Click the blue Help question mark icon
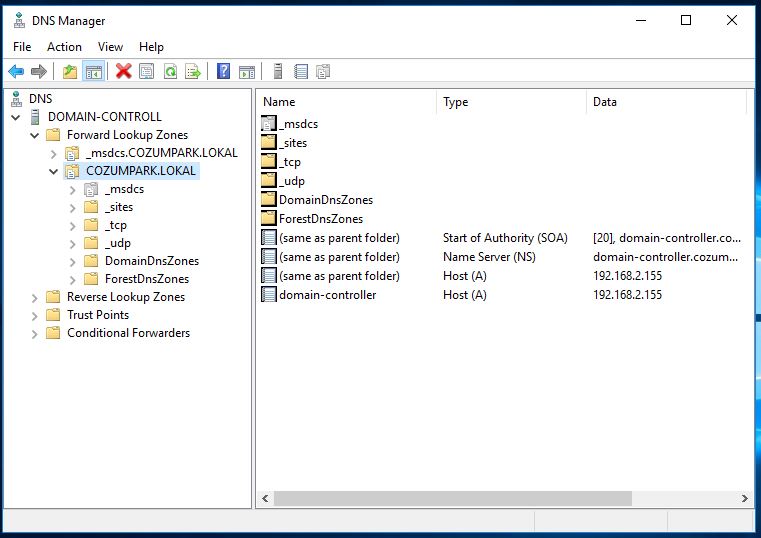The image size is (761, 538). click(223, 72)
